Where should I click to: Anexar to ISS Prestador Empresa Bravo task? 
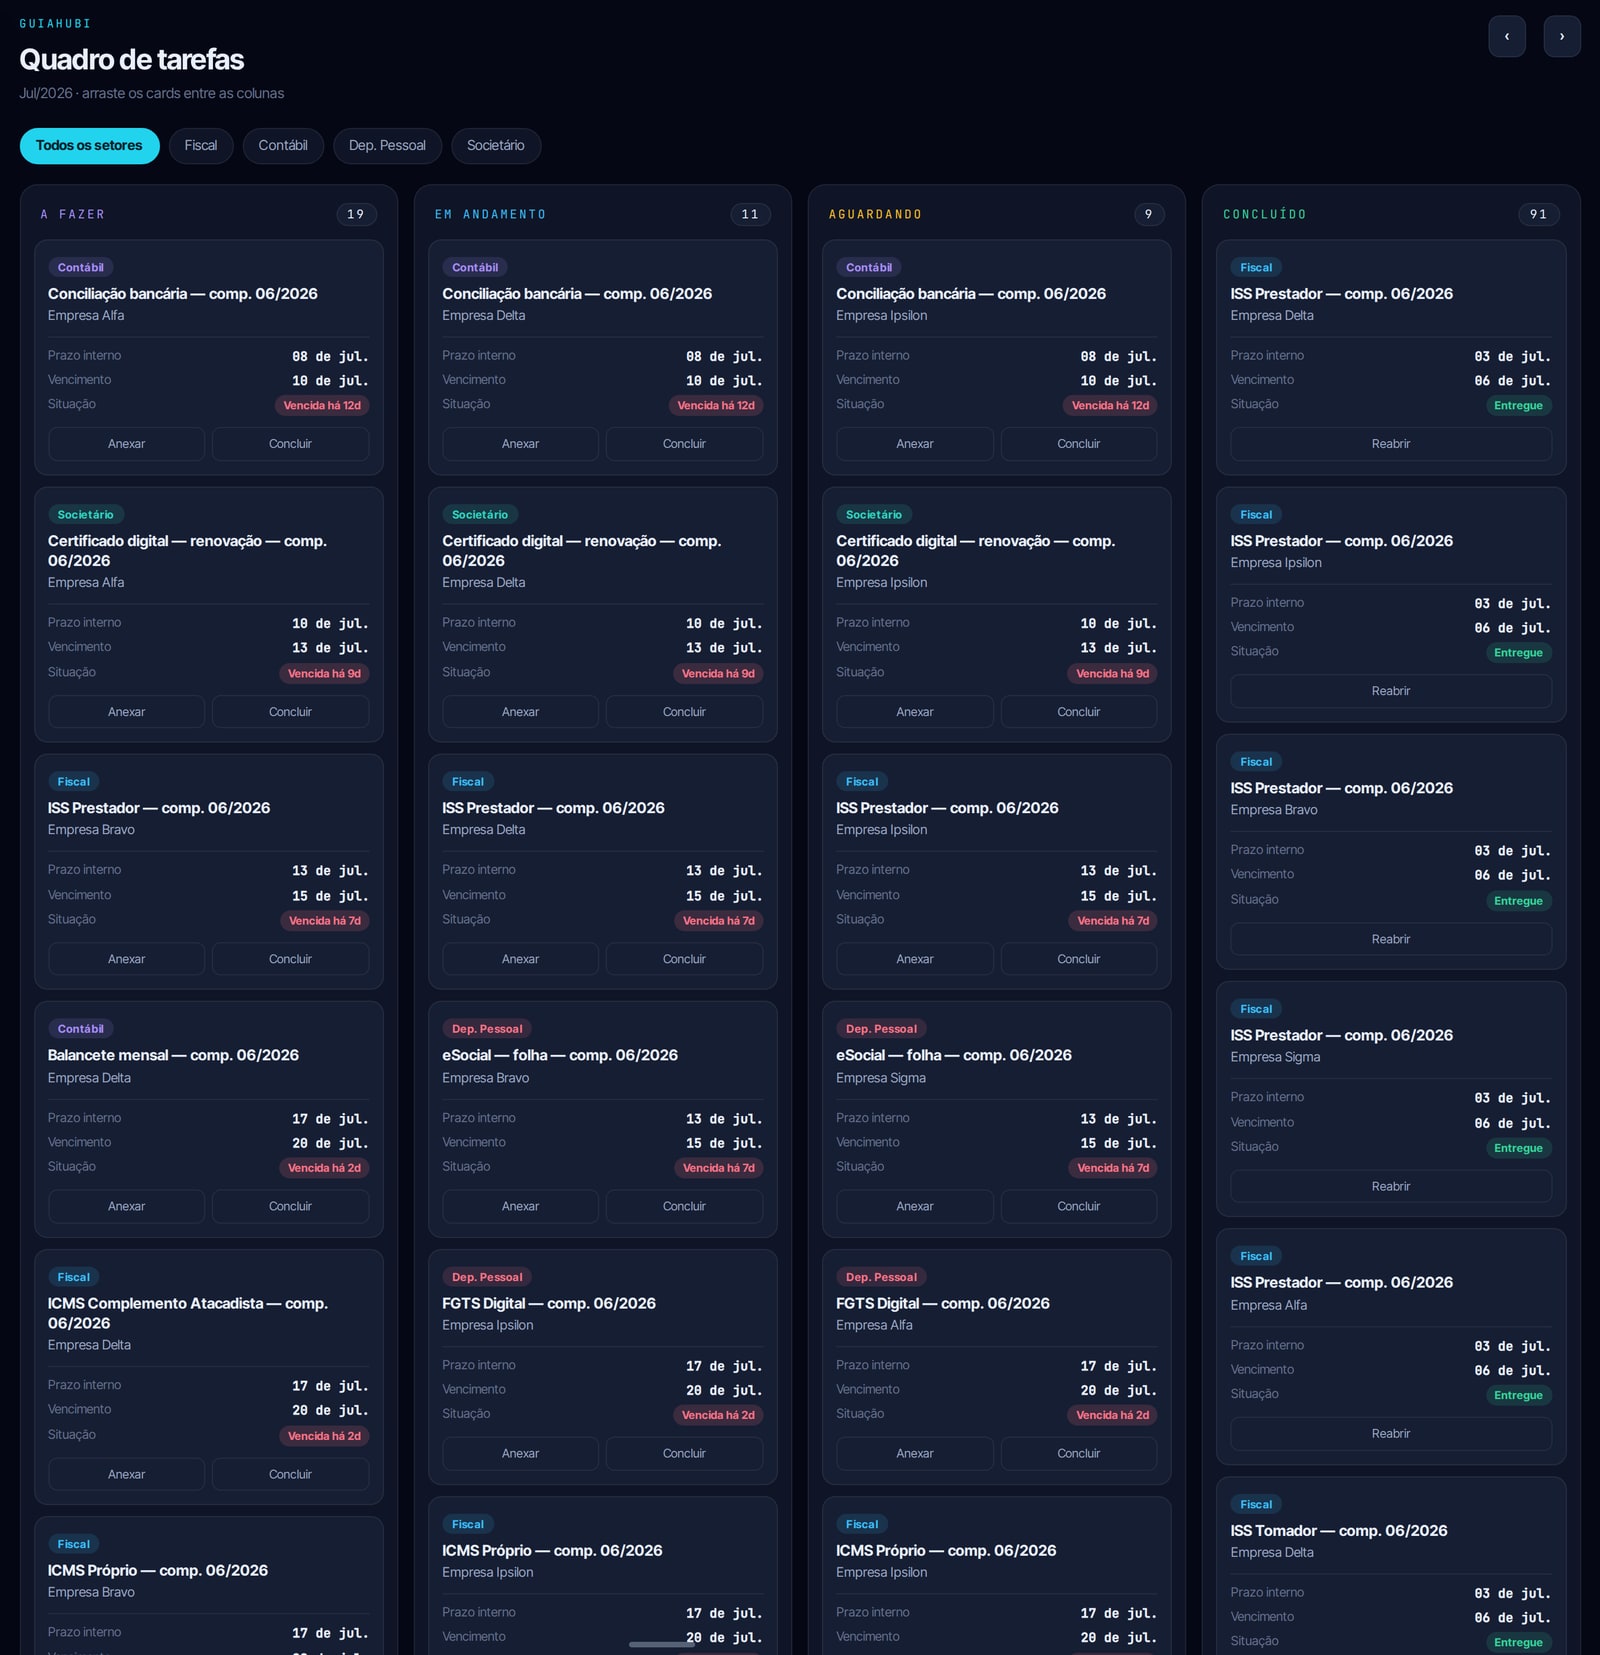click(x=126, y=959)
